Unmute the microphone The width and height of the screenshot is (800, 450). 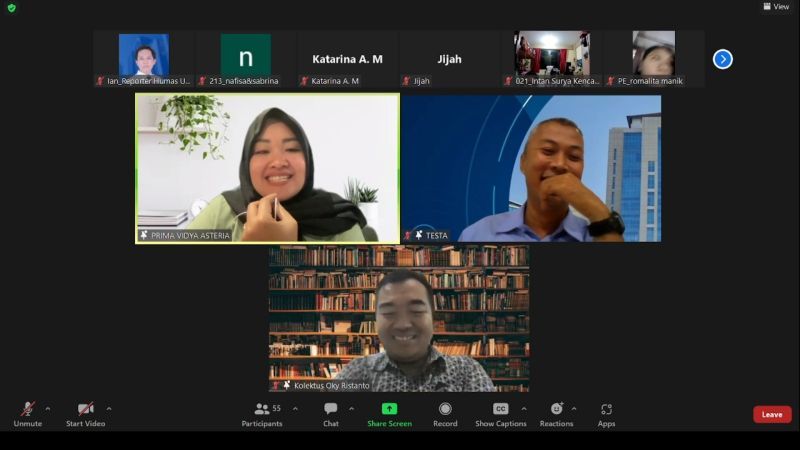pos(27,409)
